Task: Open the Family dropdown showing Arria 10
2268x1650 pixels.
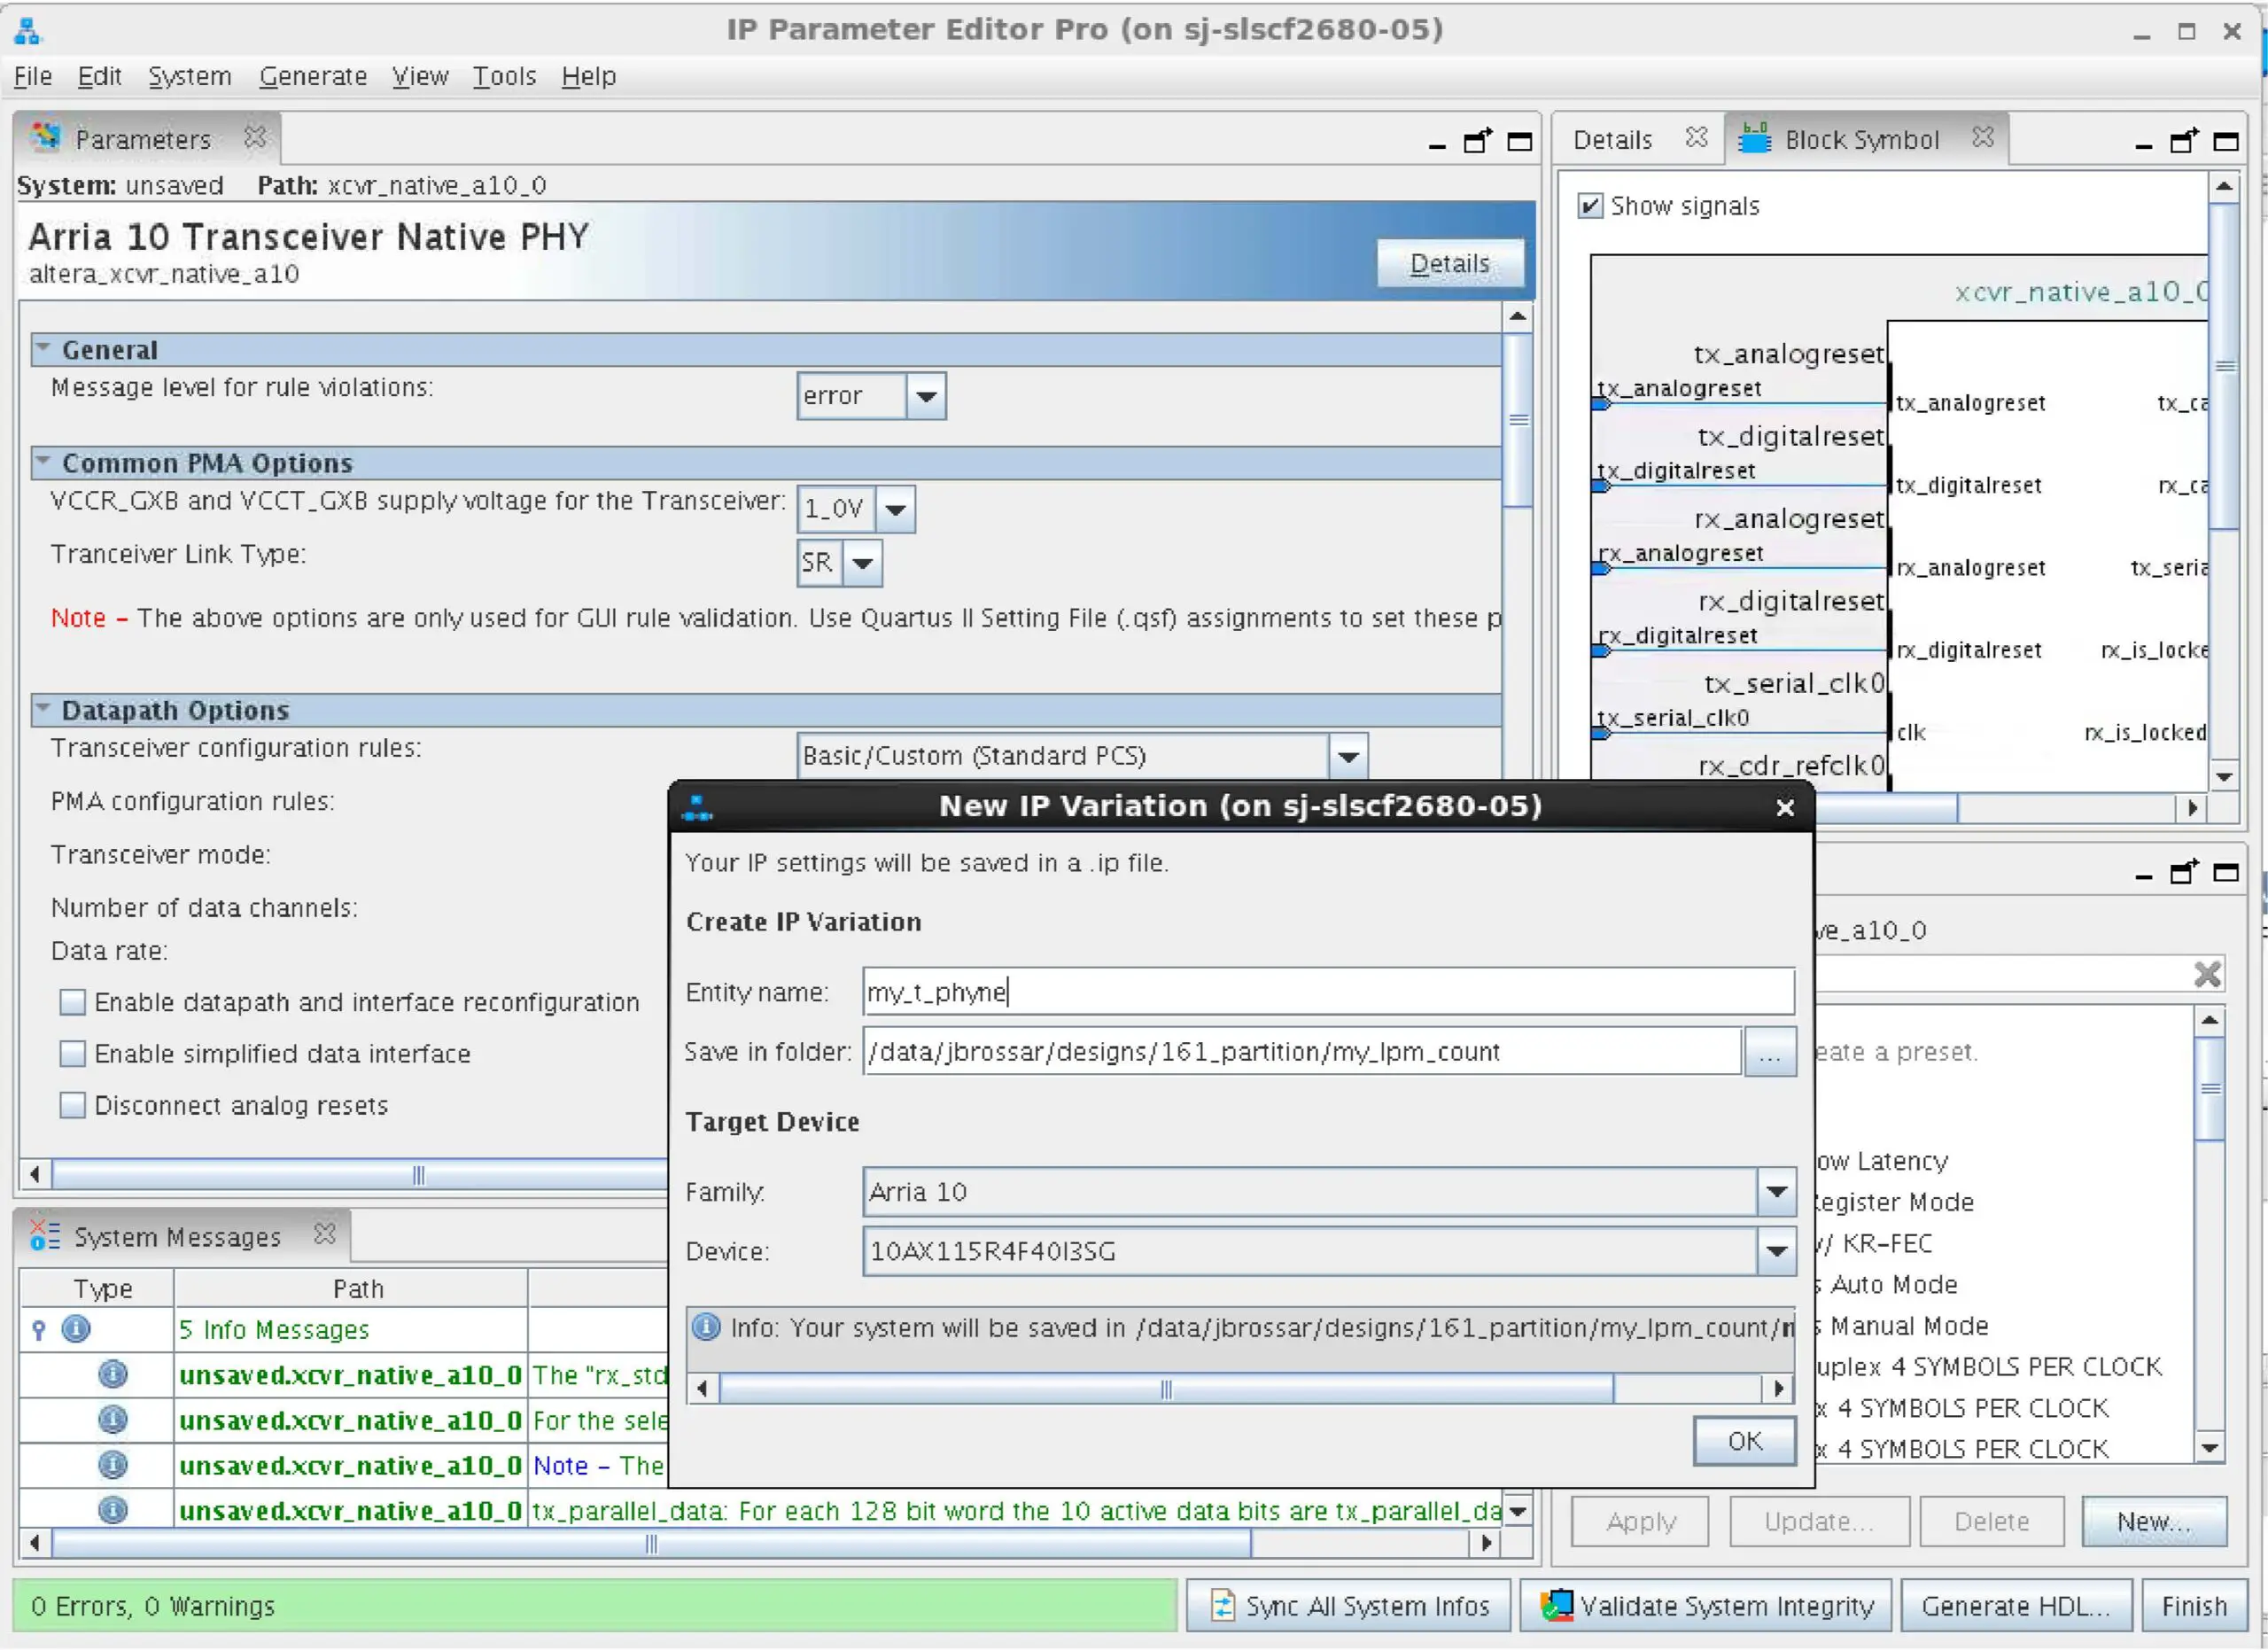Action: tap(1776, 1191)
